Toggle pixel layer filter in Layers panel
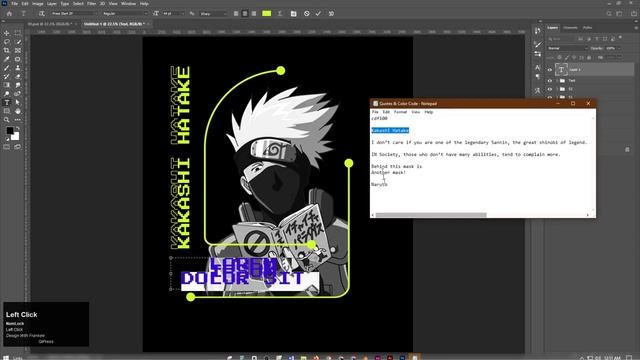Image resolution: width=640 pixels, height=360 pixels. coord(580,39)
